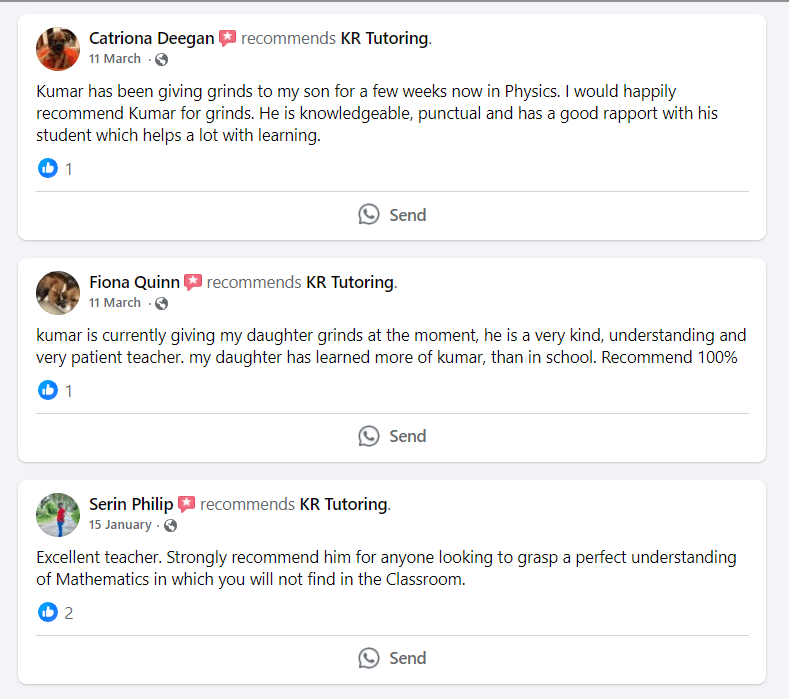
Task: Send Catriona Deegan's review via WhatsApp
Action: pyautogui.click(x=392, y=215)
